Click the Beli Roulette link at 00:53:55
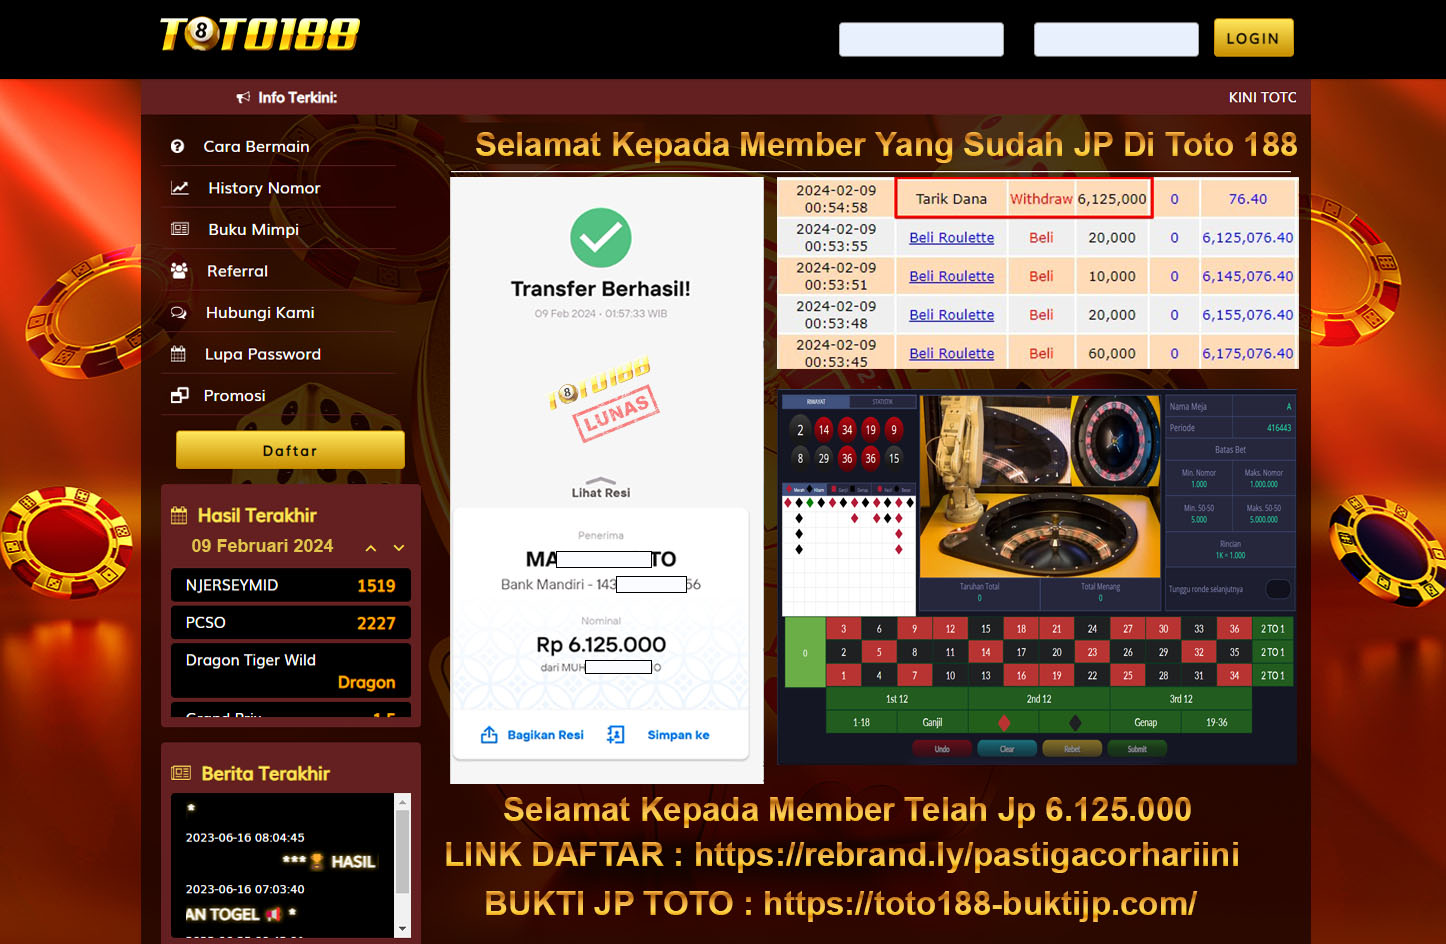The image size is (1446, 944). [951, 238]
